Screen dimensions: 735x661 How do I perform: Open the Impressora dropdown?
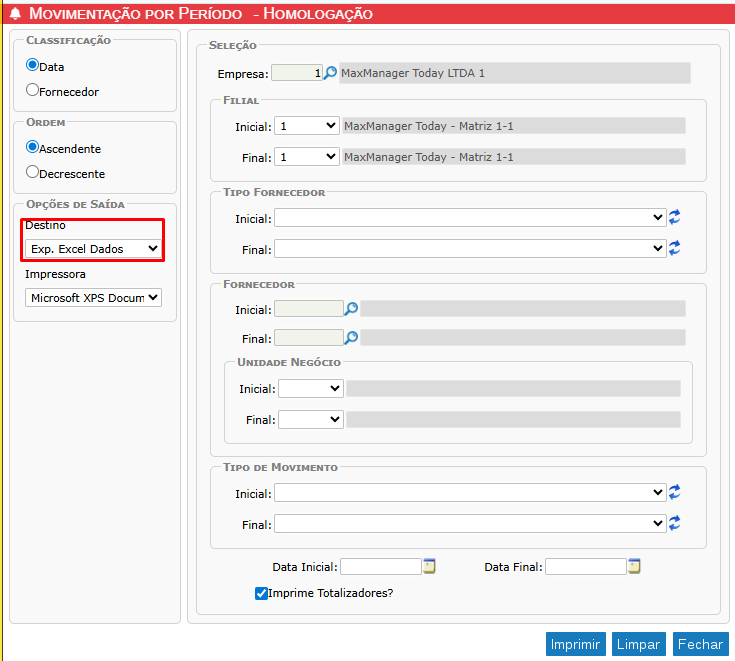pyautogui.click(x=94, y=298)
